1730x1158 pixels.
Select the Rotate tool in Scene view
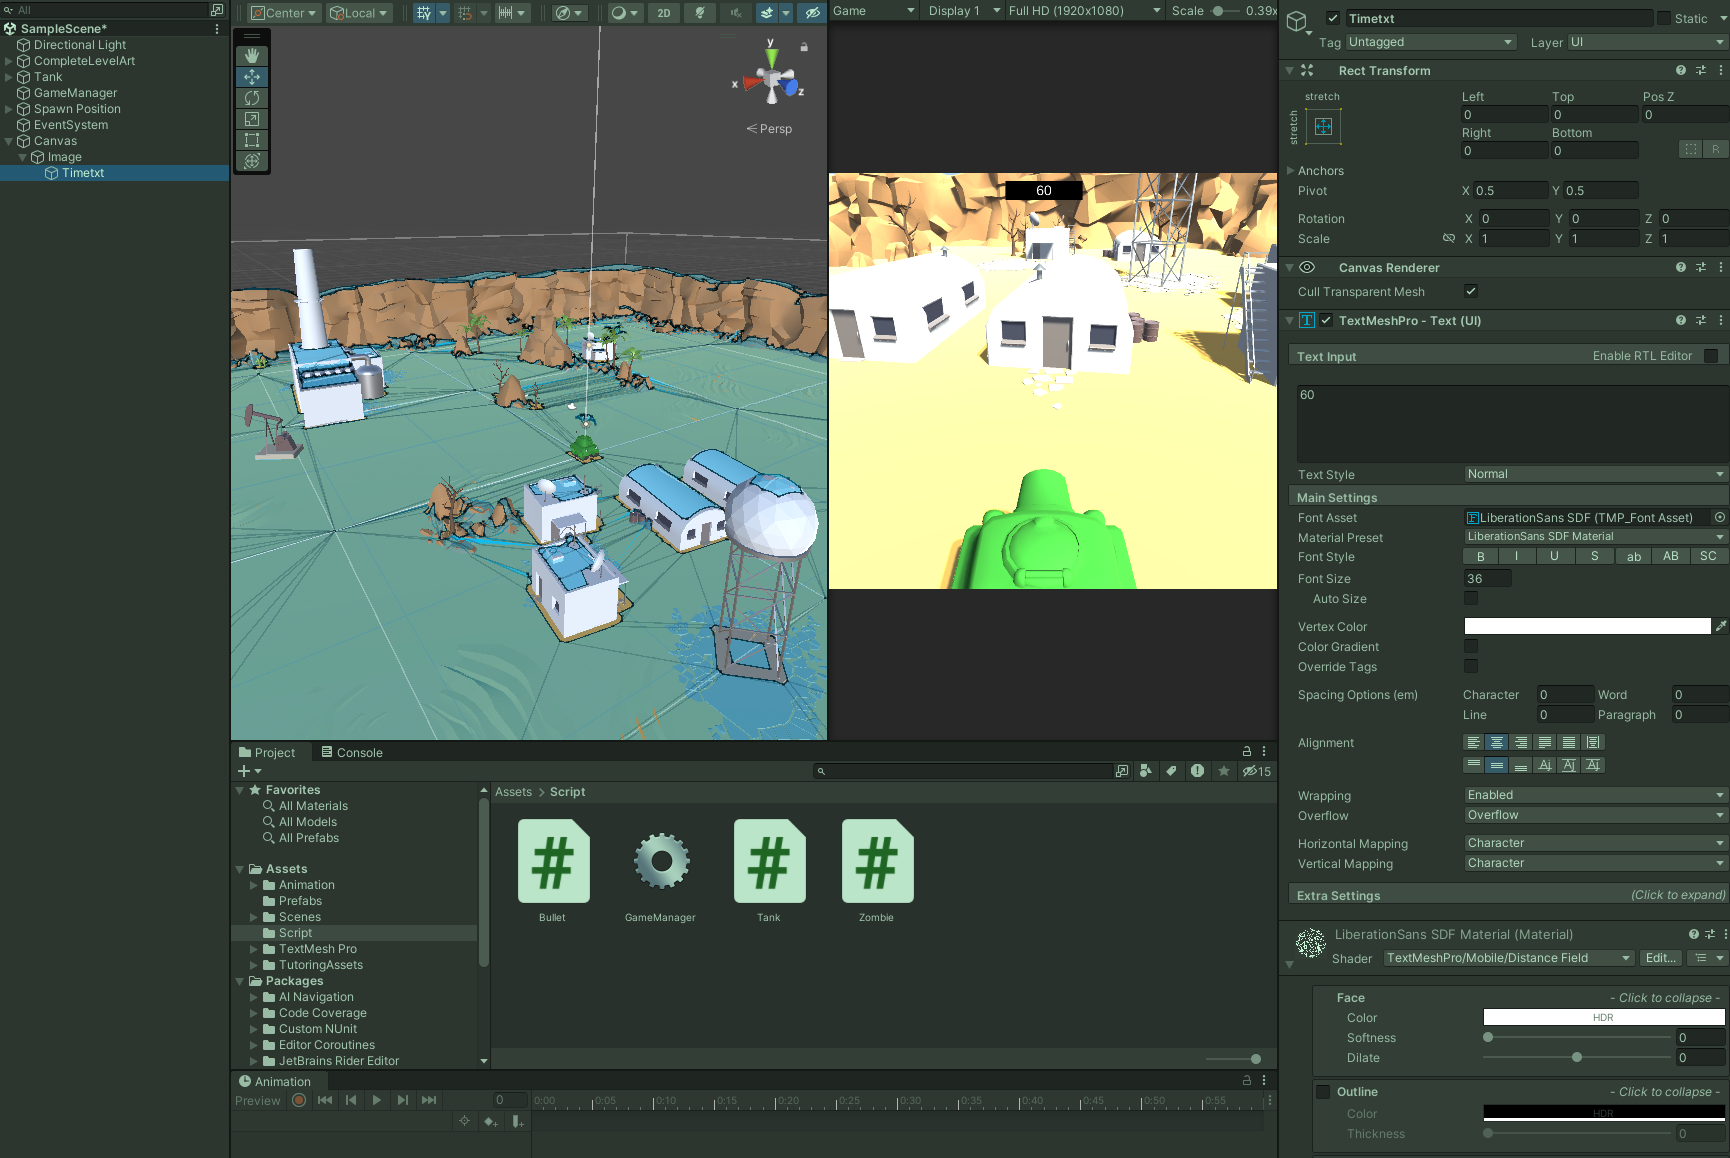252,98
